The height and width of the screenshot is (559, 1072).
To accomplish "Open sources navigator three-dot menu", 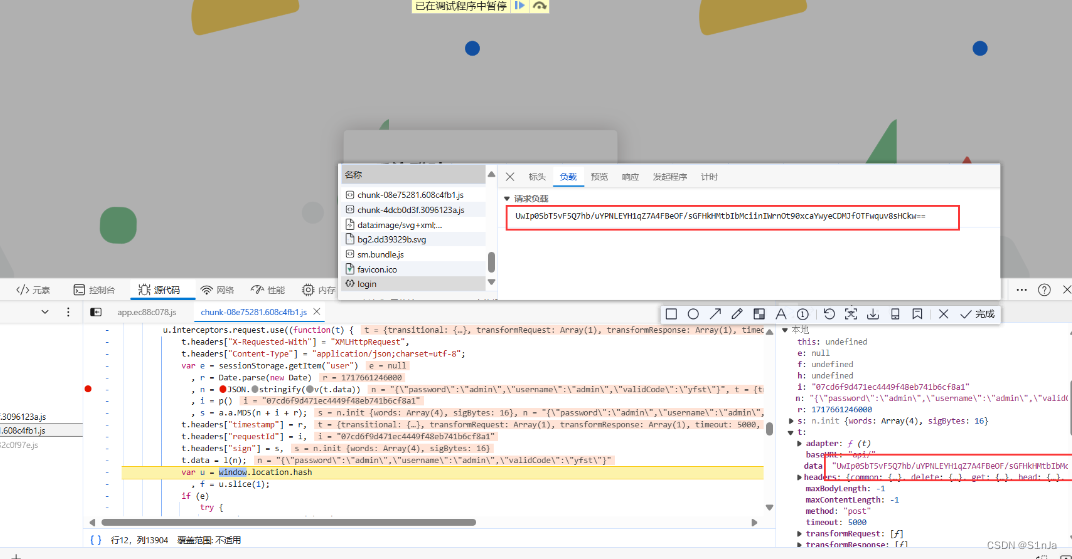I will coord(68,312).
